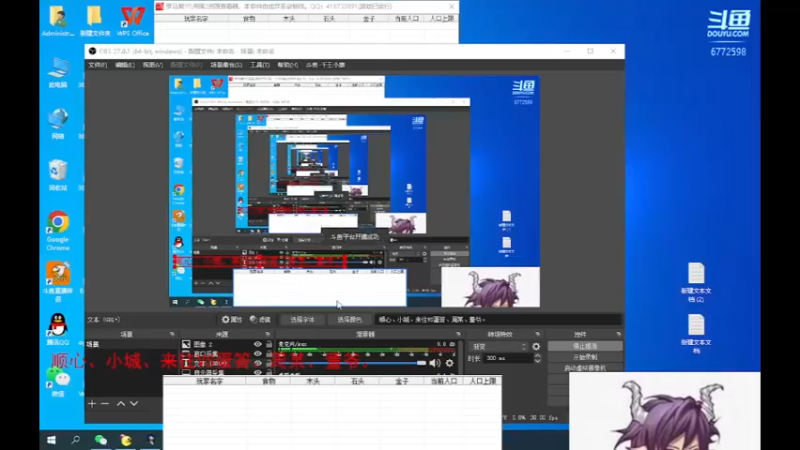Toggle lock on 文本 (GDI+) source
The height and width of the screenshot is (450, 800).
pos(269,363)
